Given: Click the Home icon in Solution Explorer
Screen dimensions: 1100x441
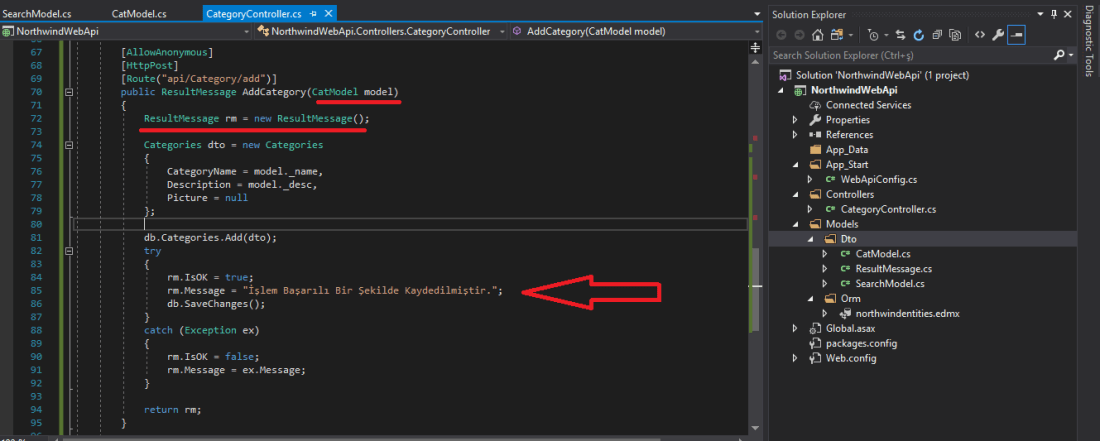Looking at the screenshot, I should 818,34.
